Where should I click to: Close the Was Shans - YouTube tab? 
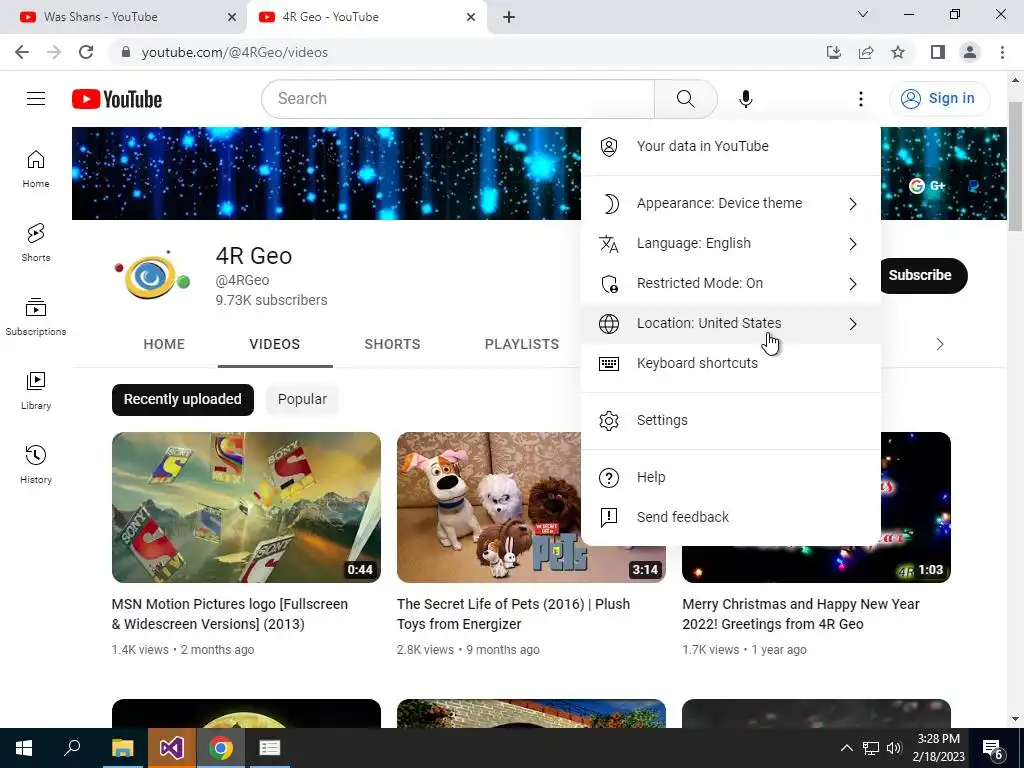pyautogui.click(x=232, y=17)
